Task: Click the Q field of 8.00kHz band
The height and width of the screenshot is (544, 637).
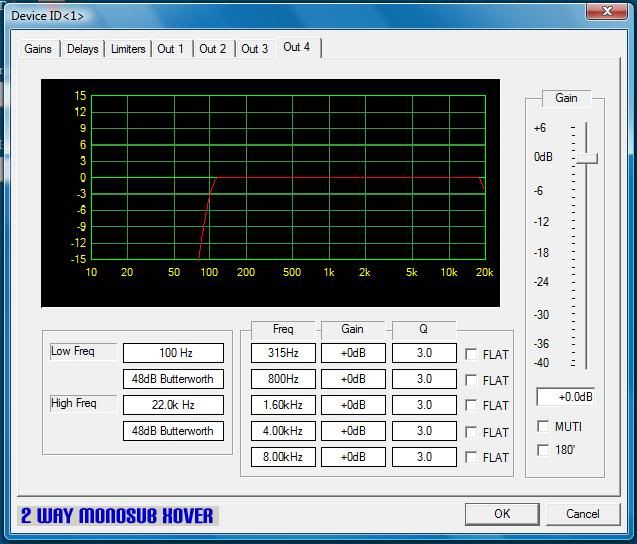Action: click(424, 457)
